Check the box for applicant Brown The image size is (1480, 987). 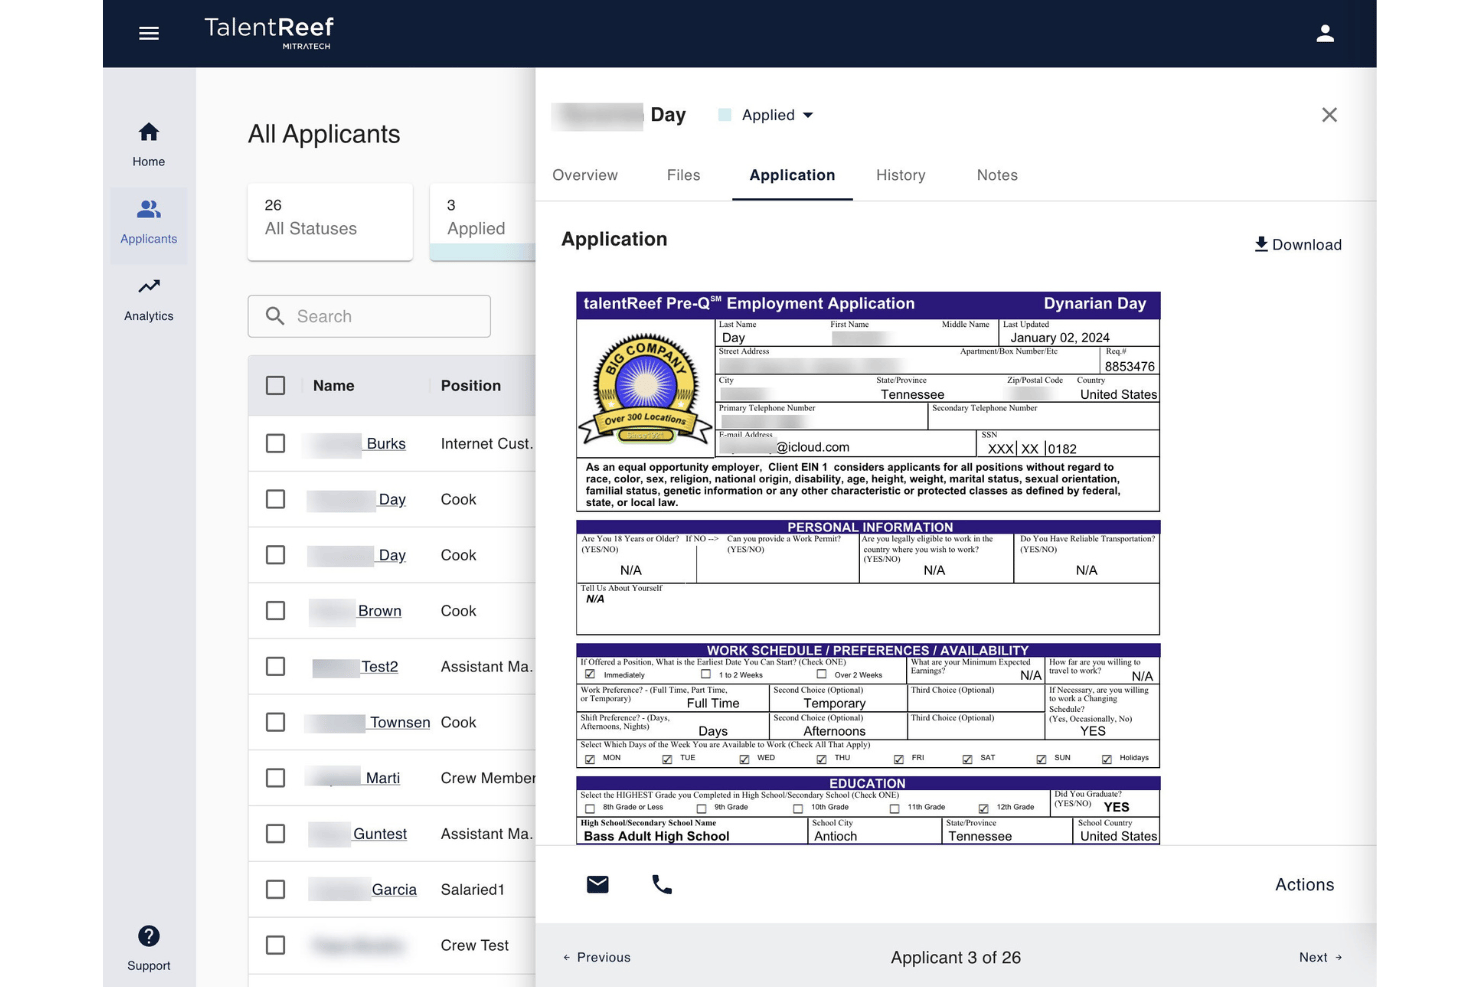pos(276,611)
